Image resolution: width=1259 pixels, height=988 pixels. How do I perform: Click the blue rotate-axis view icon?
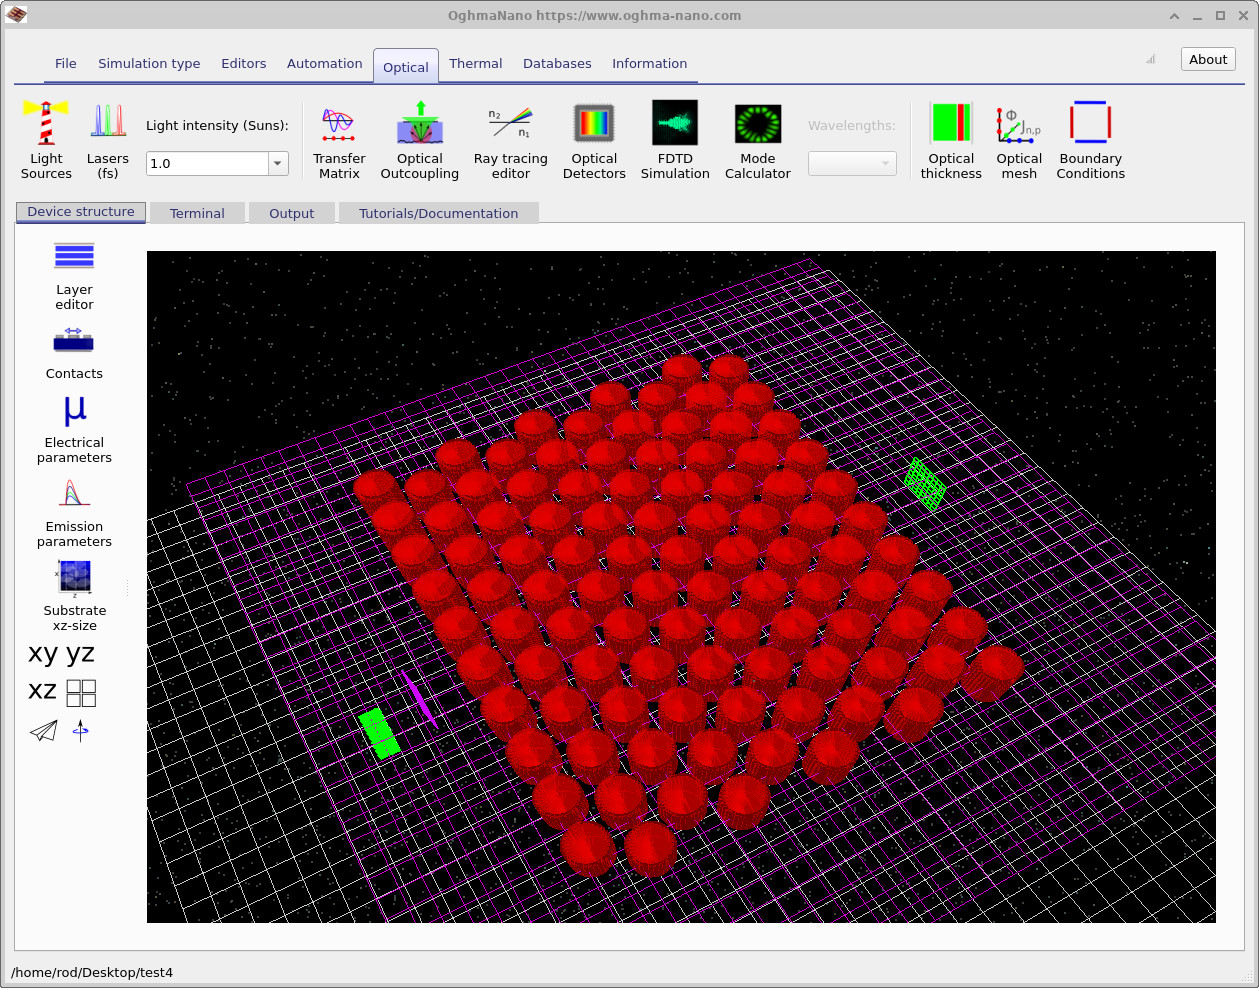(x=81, y=731)
